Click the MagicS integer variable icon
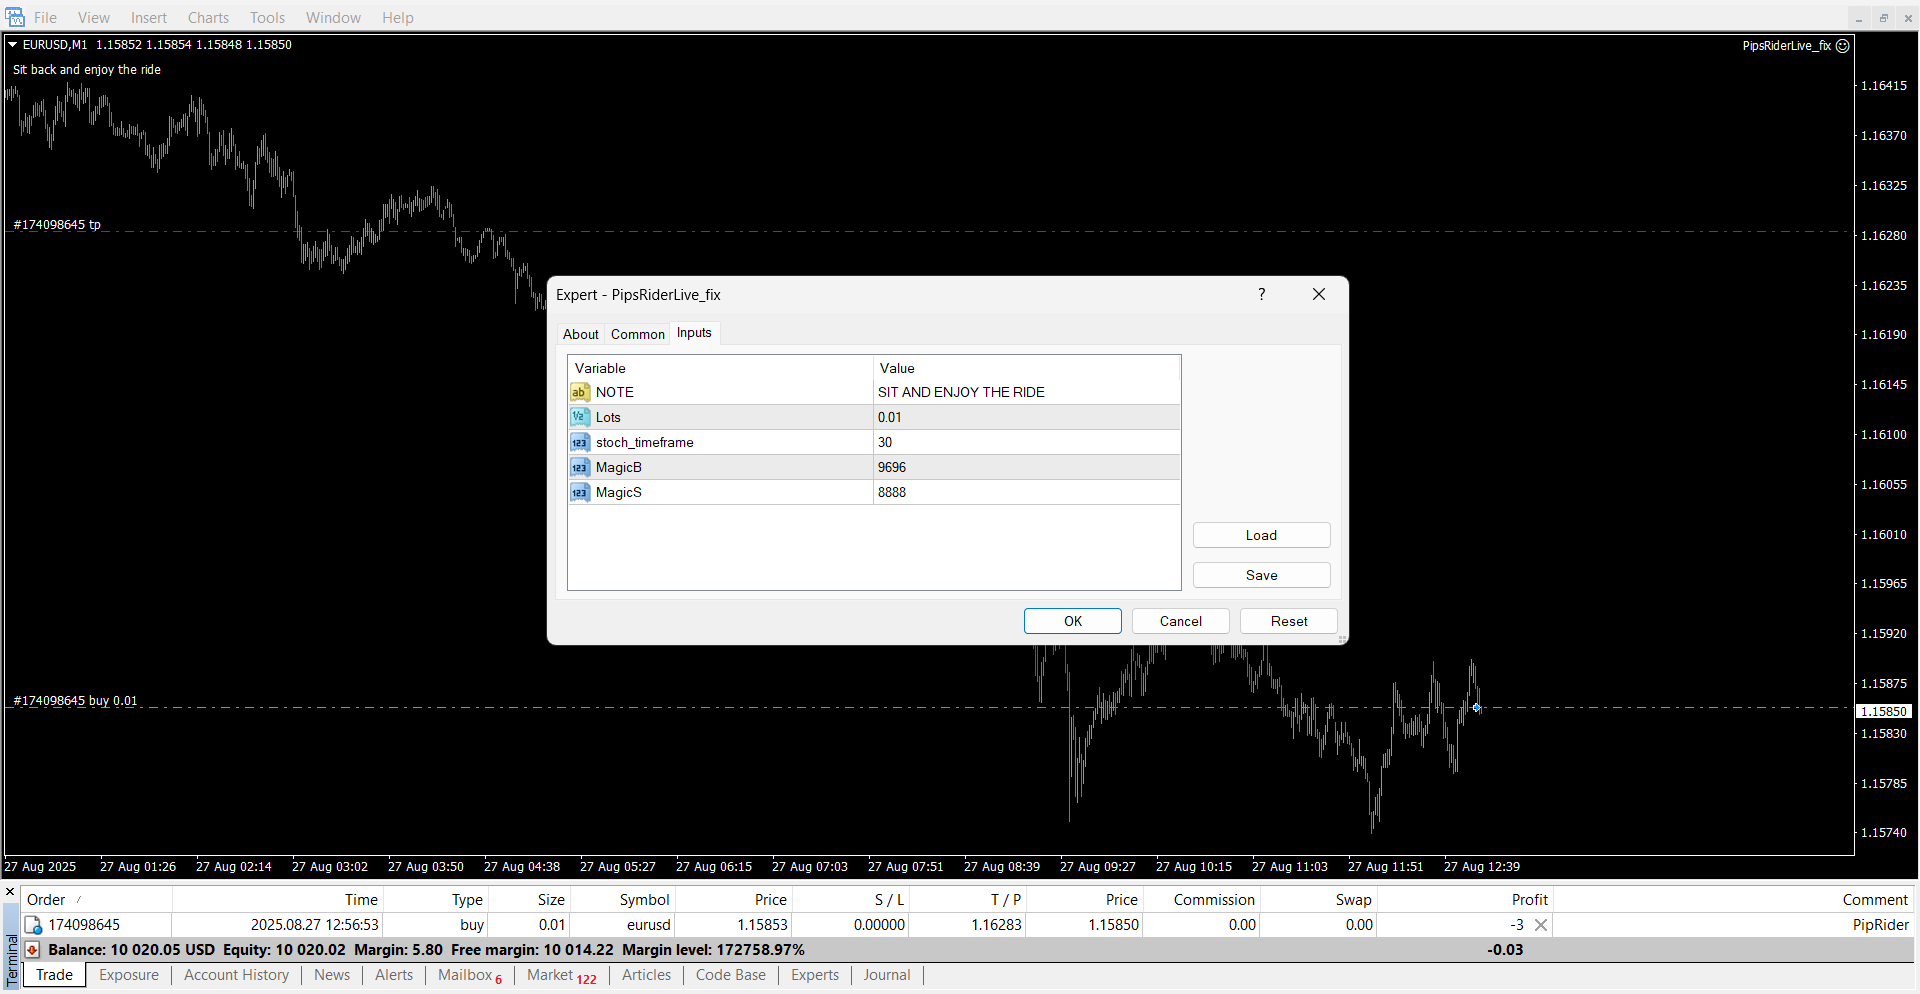 [580, 492]
